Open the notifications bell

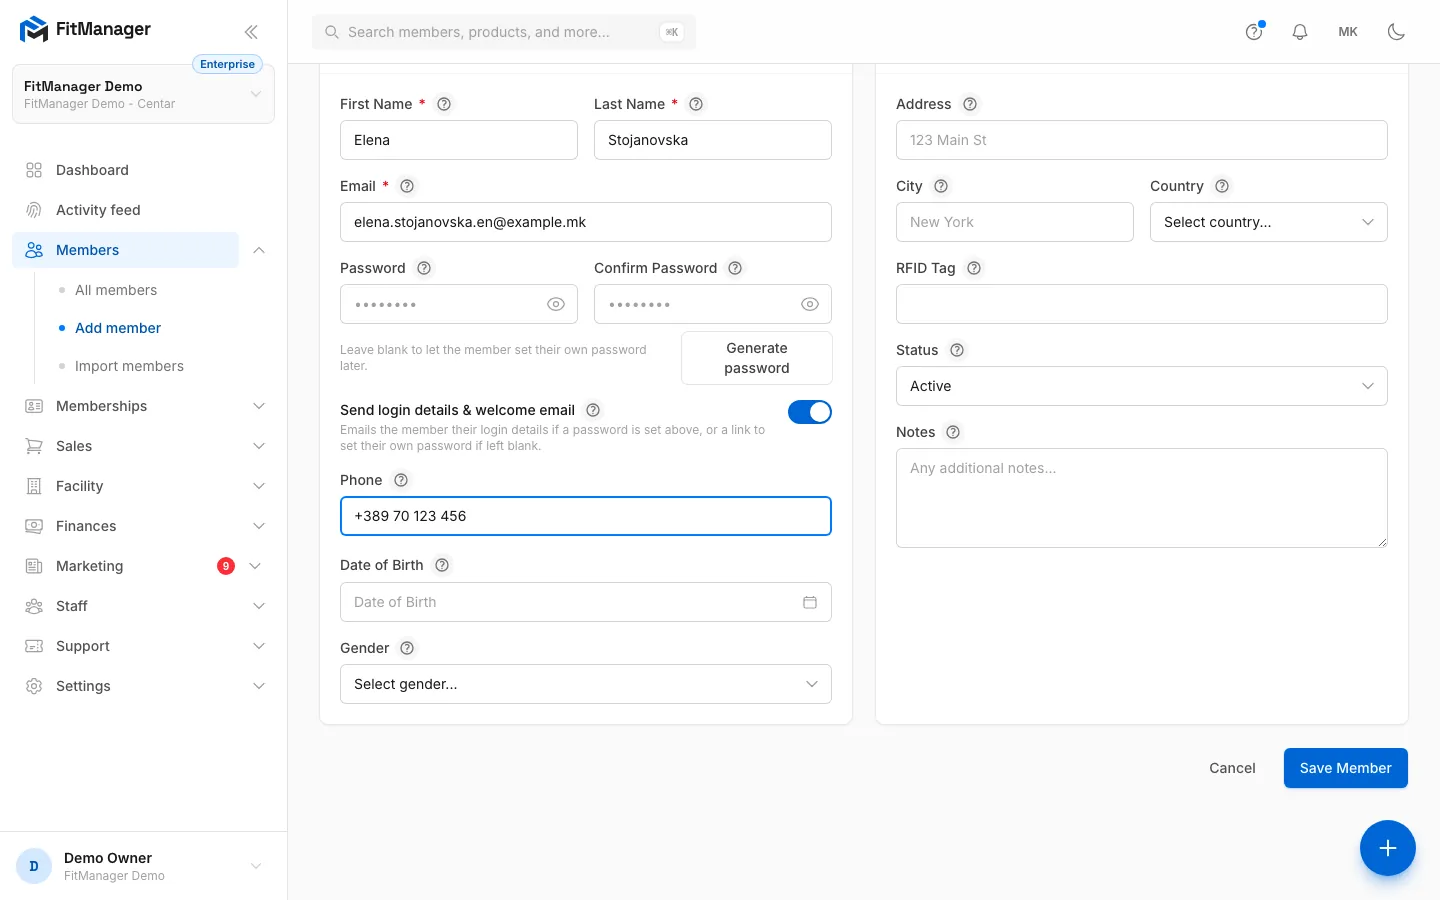[x=1300, y=32]
